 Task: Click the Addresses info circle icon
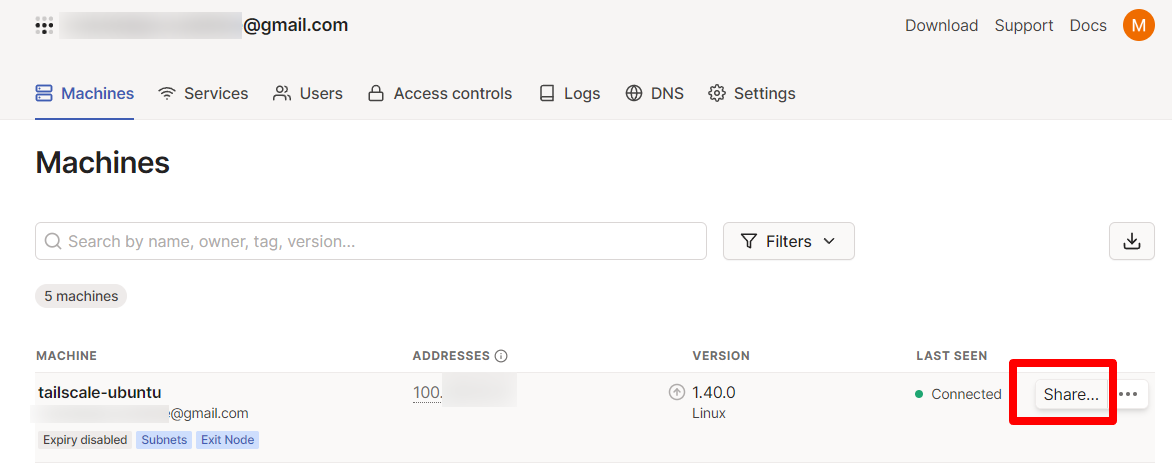click(501, 356)
